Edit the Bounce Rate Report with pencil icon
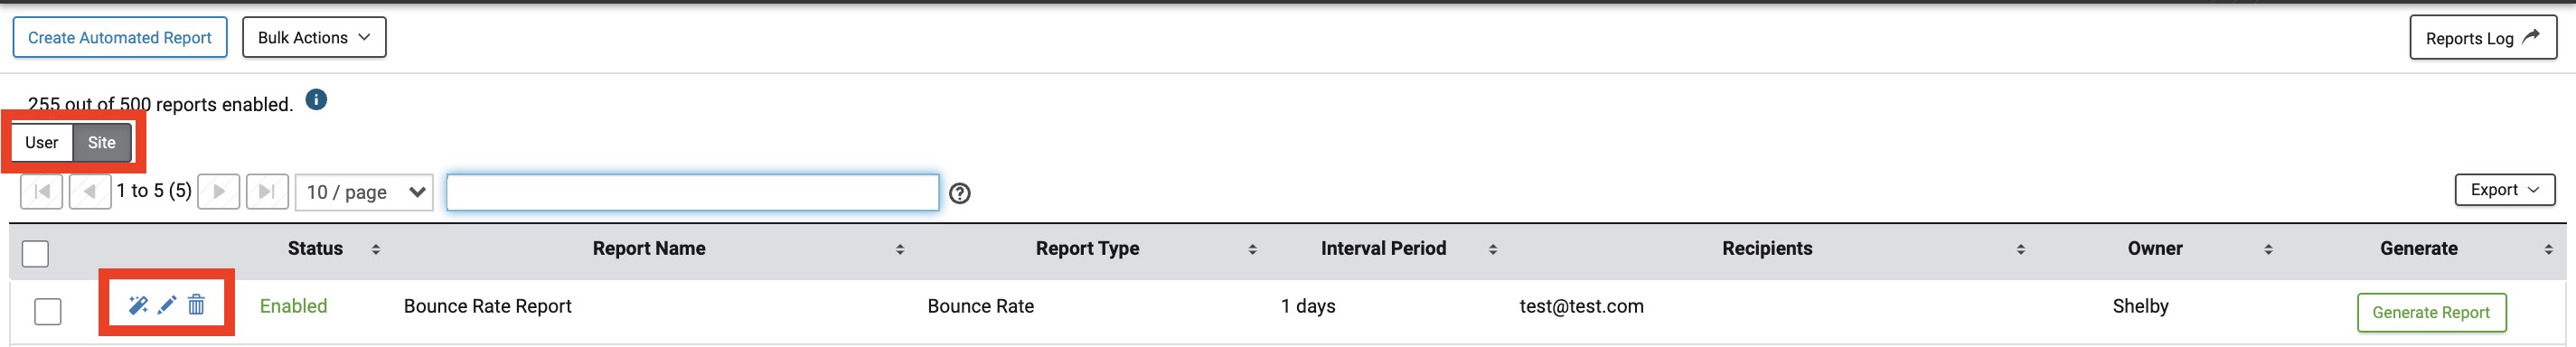Screen dimensions: 2576x347 (167, 305)
